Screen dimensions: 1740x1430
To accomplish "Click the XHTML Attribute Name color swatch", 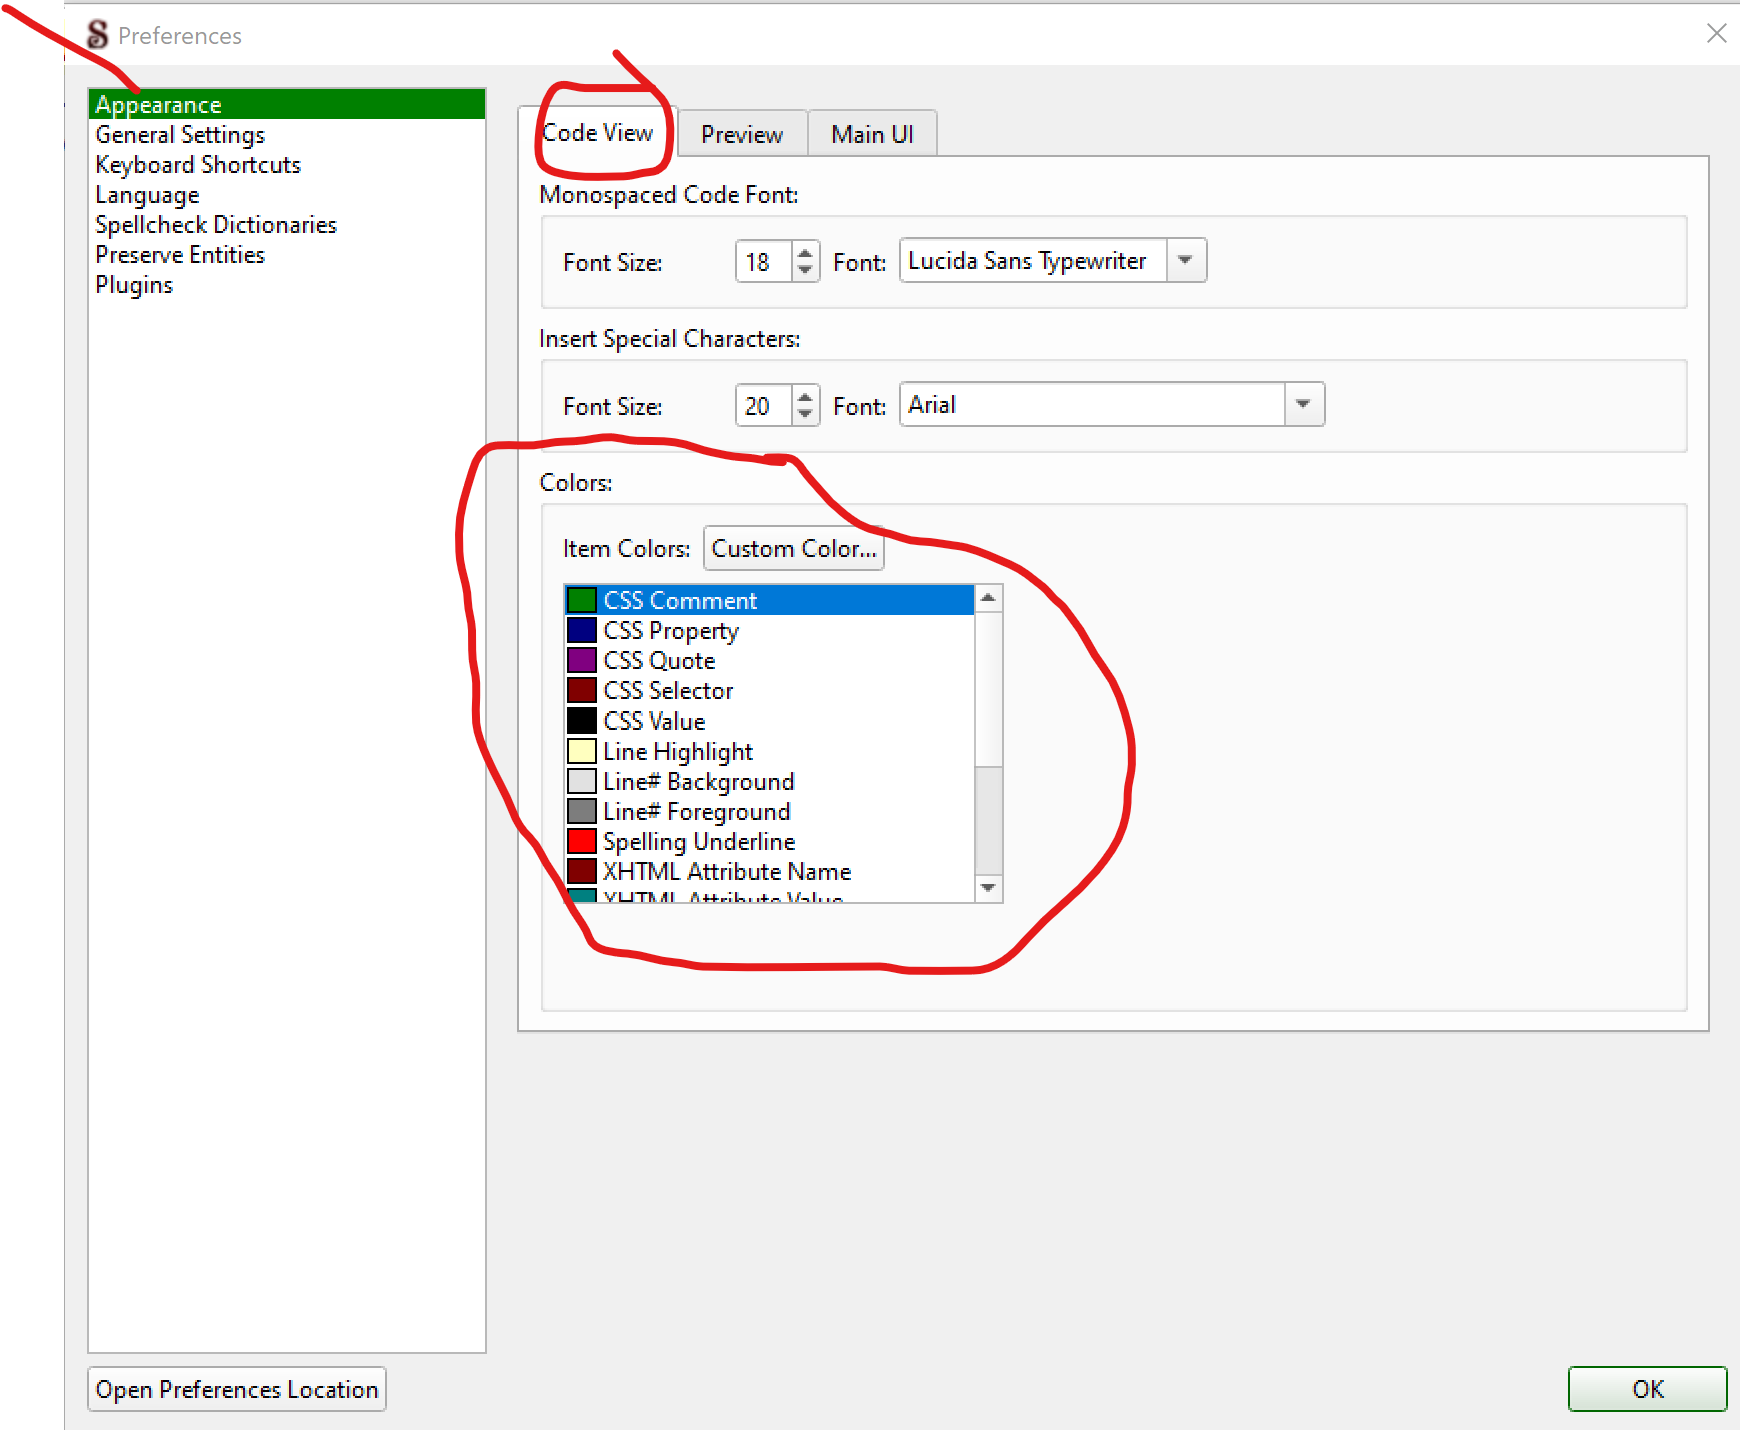I will (582, 871).
